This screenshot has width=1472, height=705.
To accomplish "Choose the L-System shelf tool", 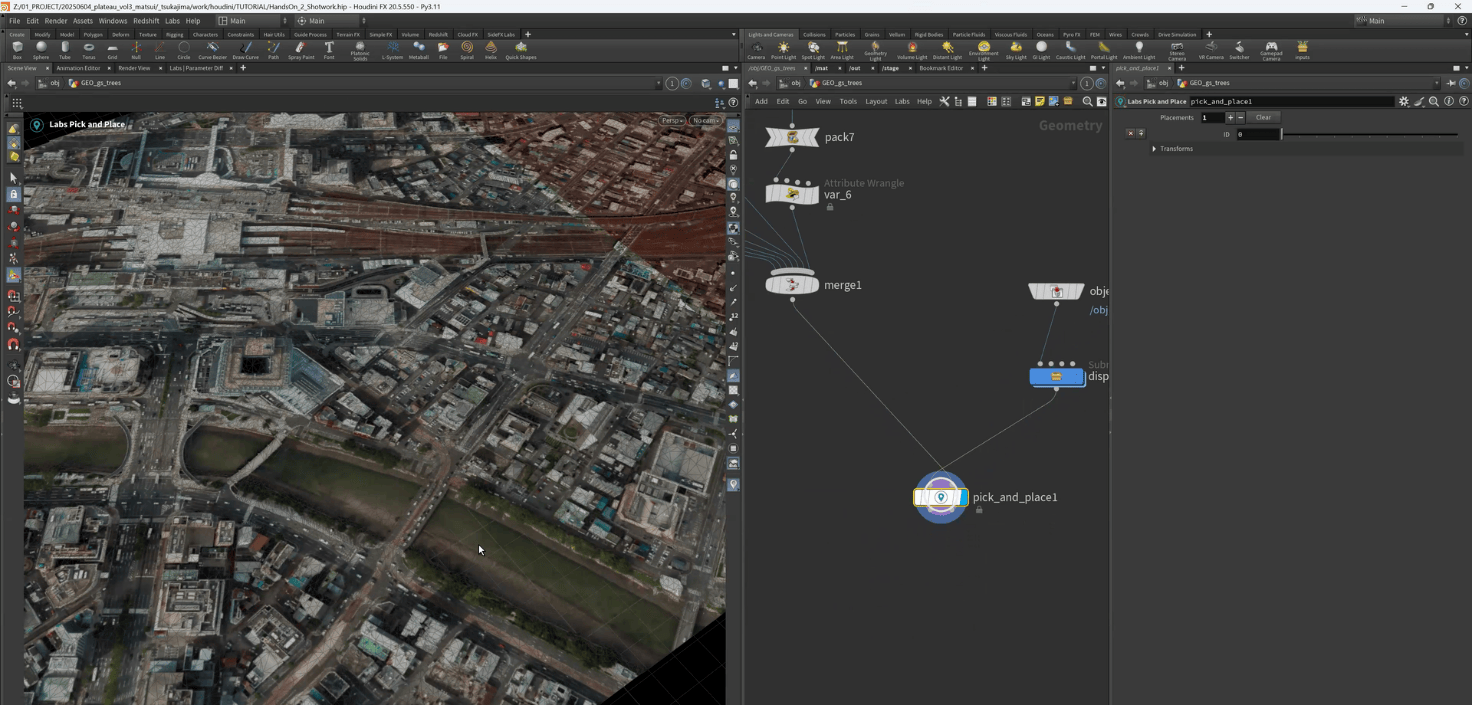I will [392, 49].
